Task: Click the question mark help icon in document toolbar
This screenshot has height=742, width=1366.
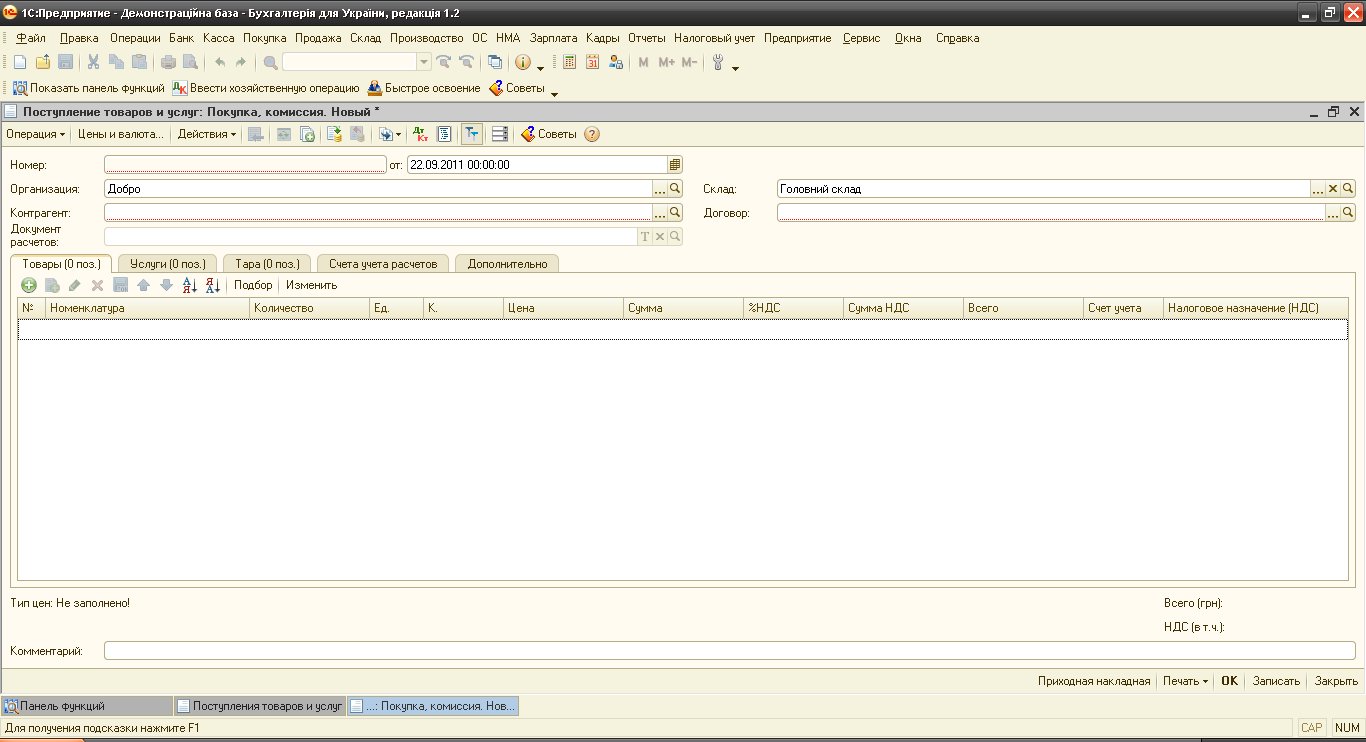Action: 592,134
